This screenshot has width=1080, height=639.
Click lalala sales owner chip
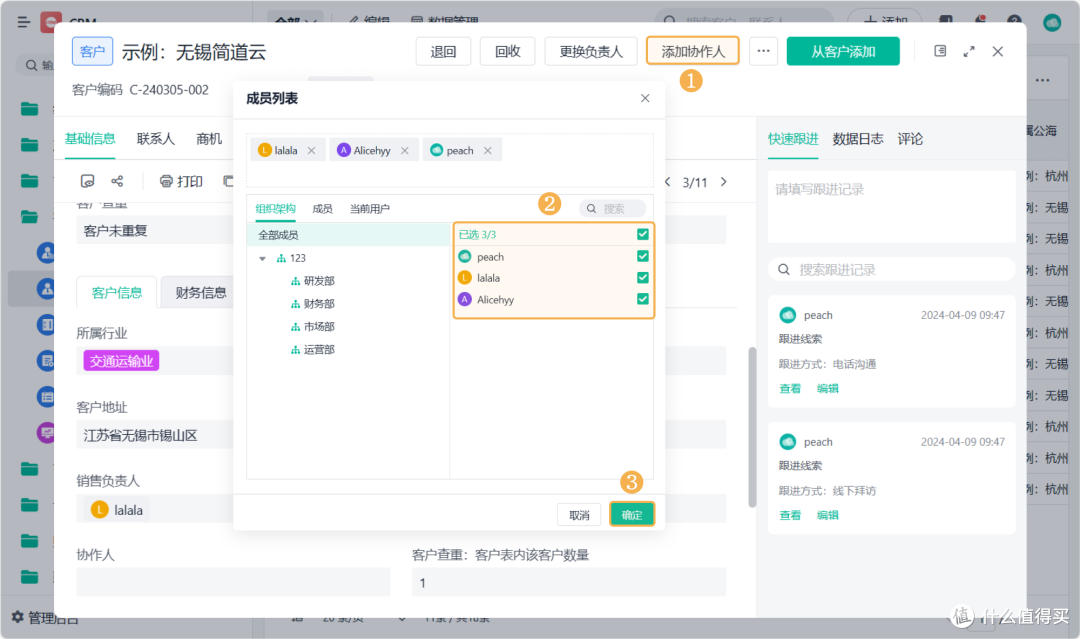pos(117,510)
